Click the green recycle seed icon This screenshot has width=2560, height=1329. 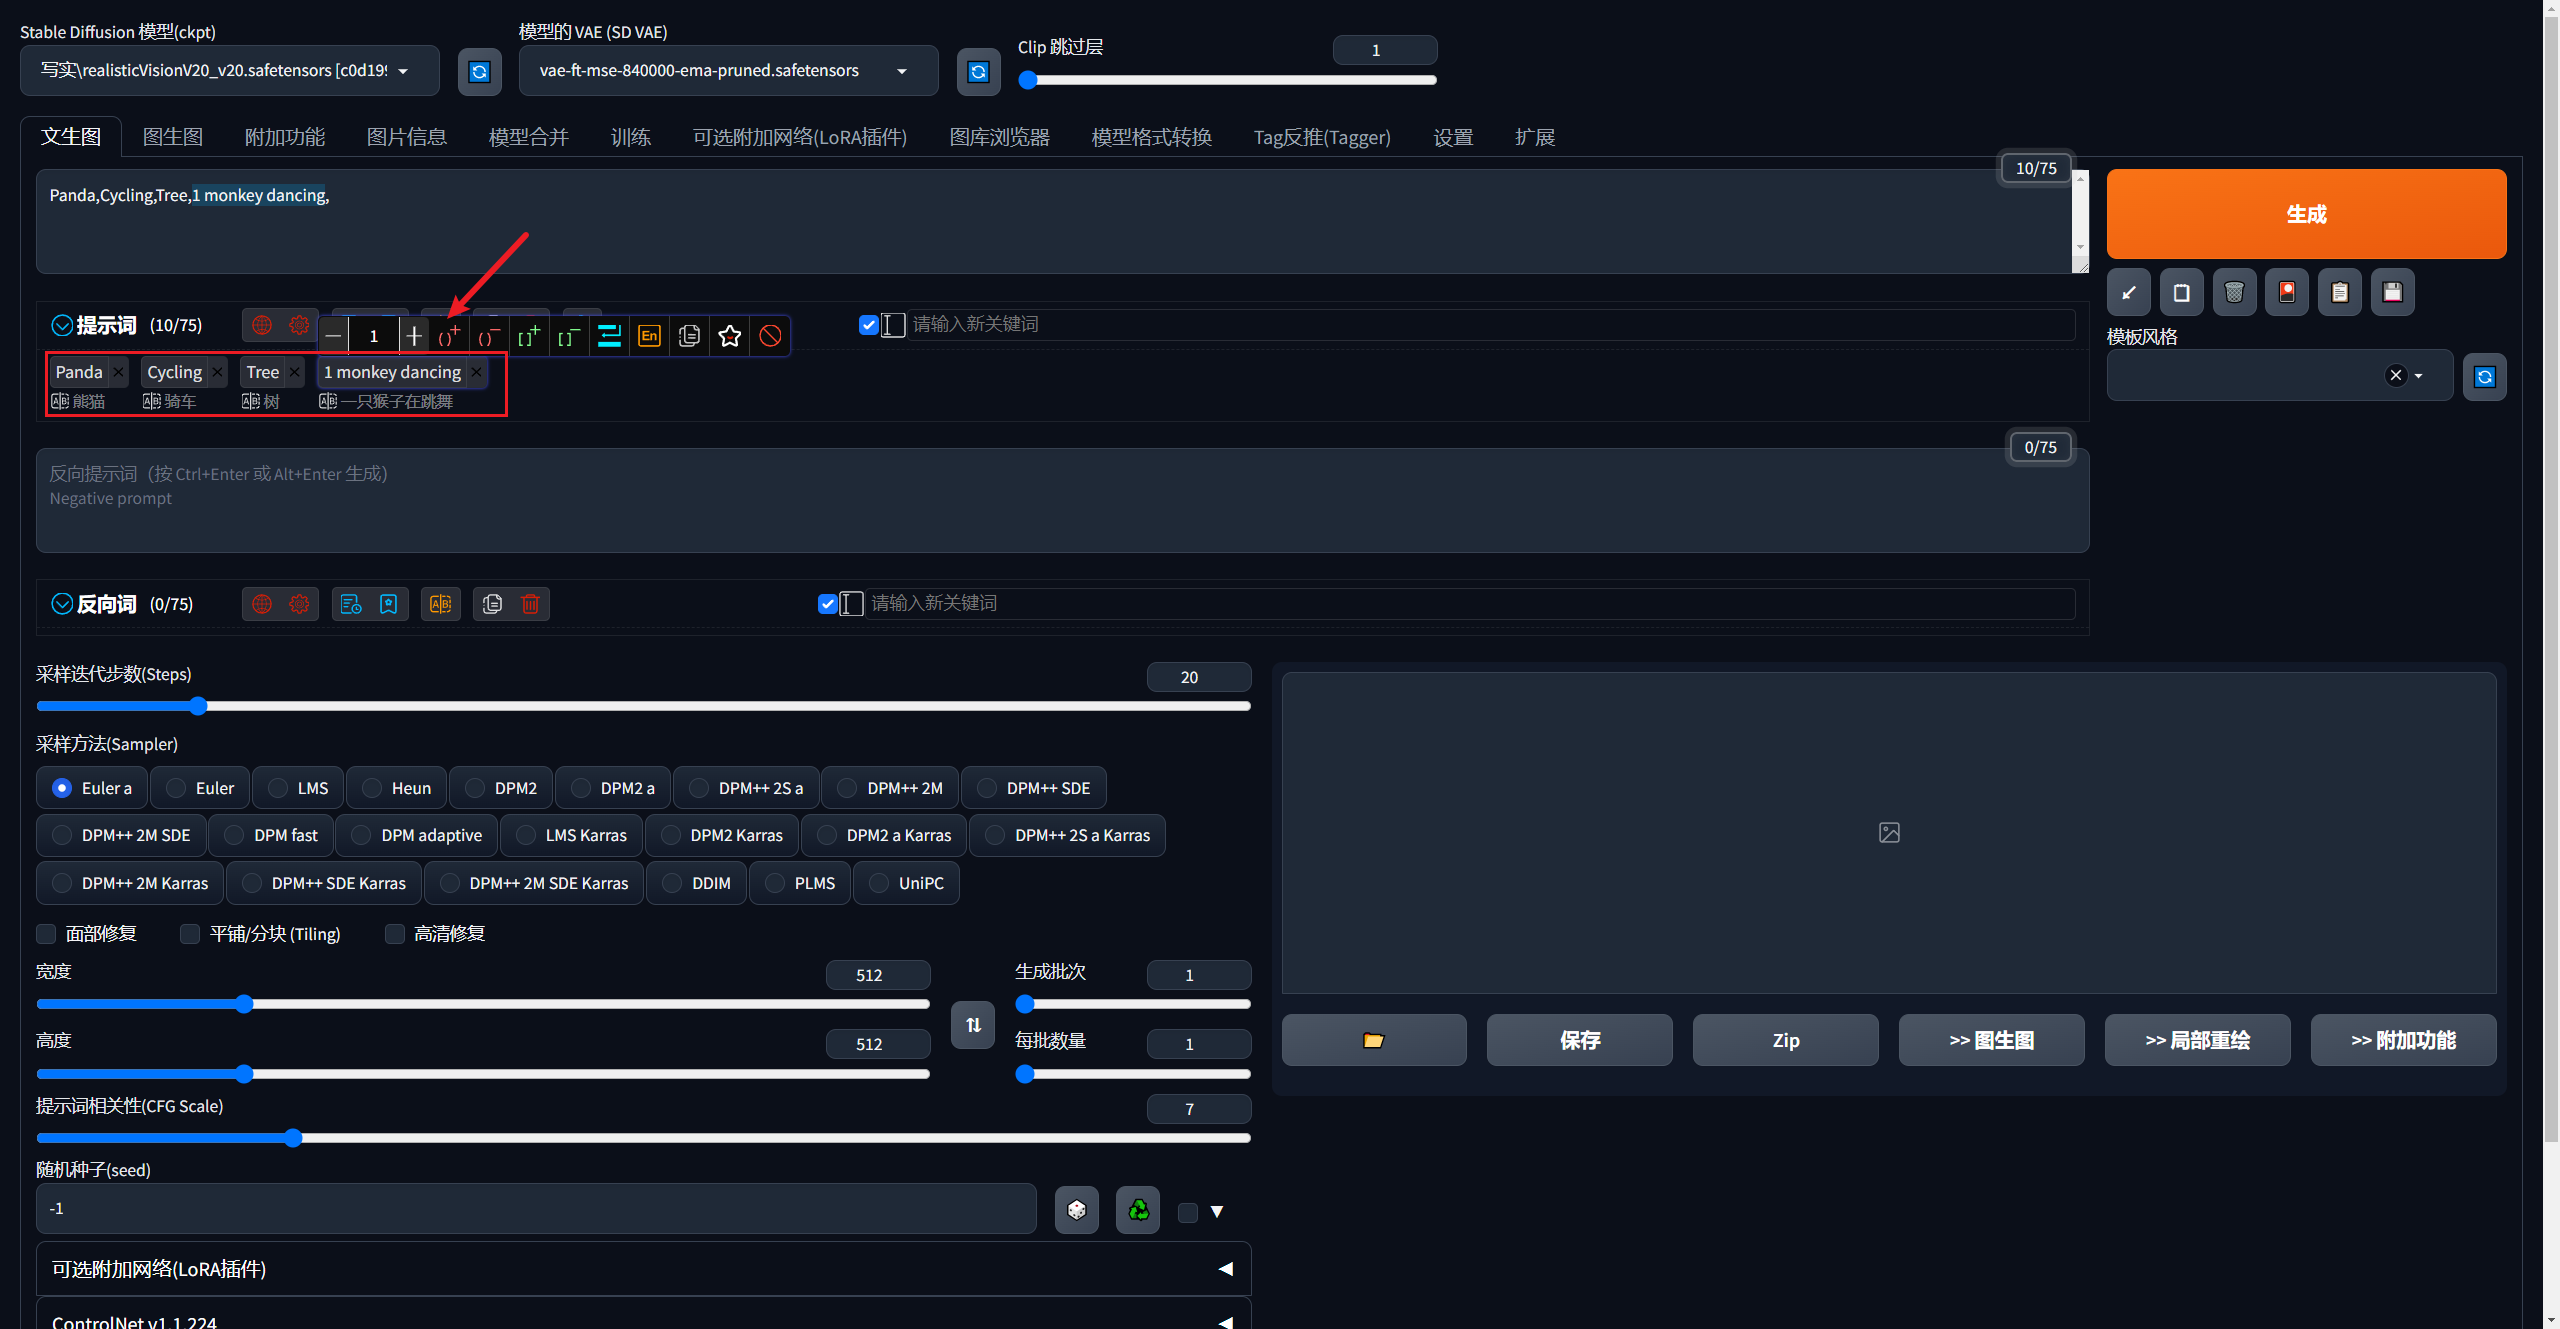1138,1210
